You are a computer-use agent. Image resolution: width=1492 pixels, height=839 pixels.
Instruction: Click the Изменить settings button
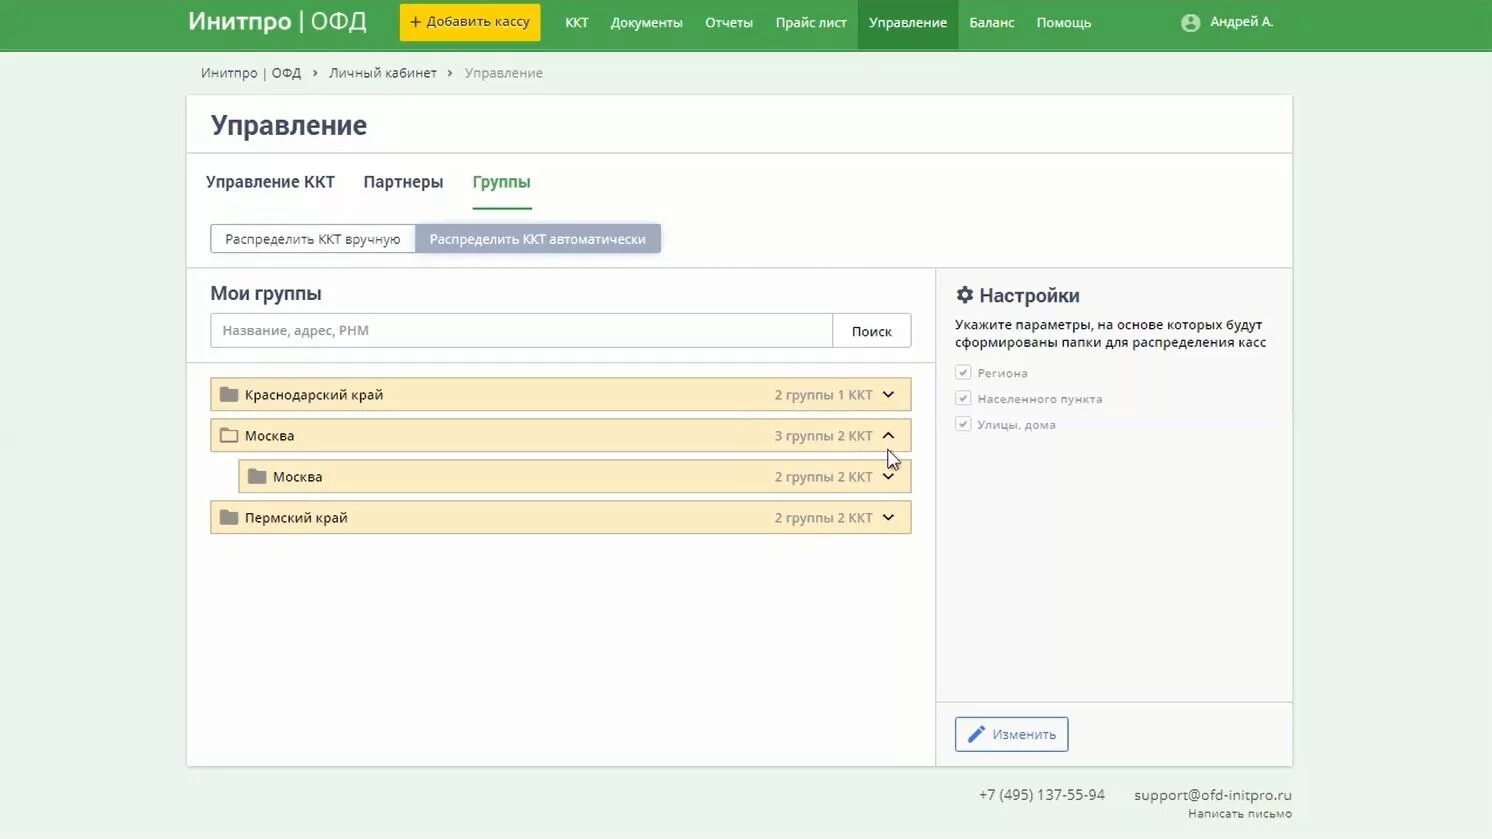pos(1011,734)
